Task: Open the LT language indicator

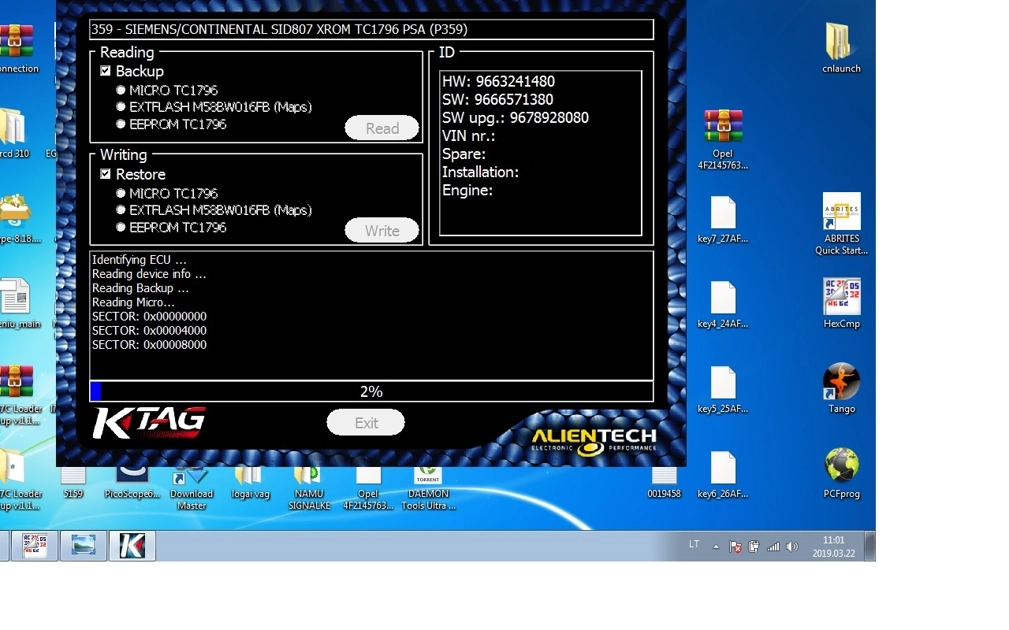Action: 694,544
